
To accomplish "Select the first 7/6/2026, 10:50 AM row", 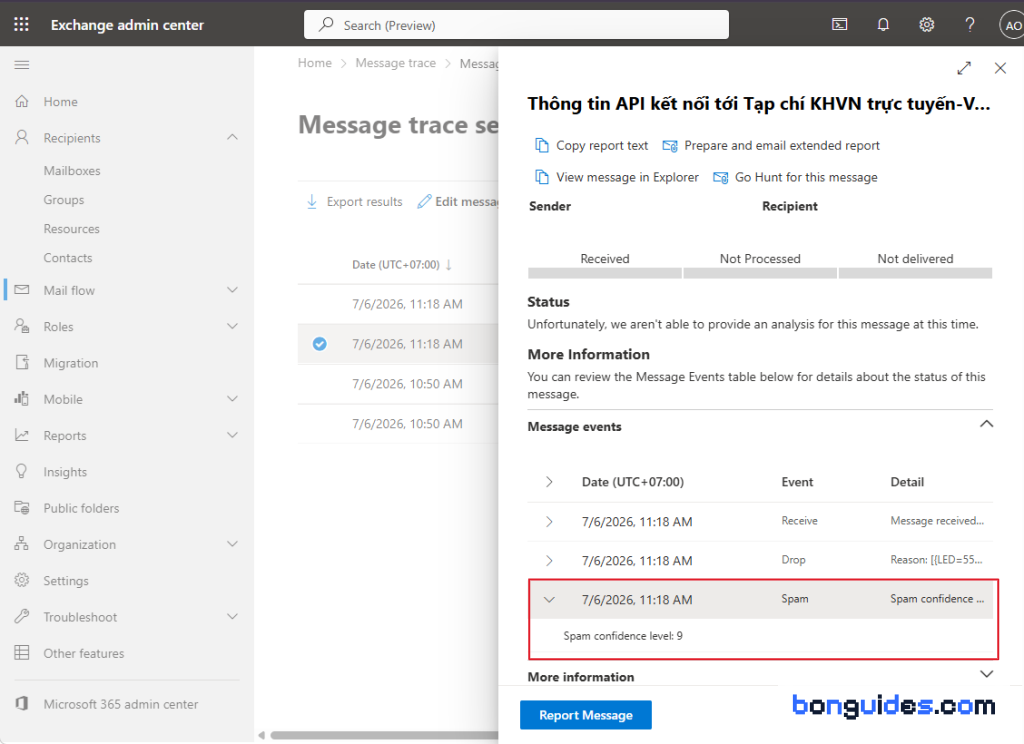I will (398, 383).
